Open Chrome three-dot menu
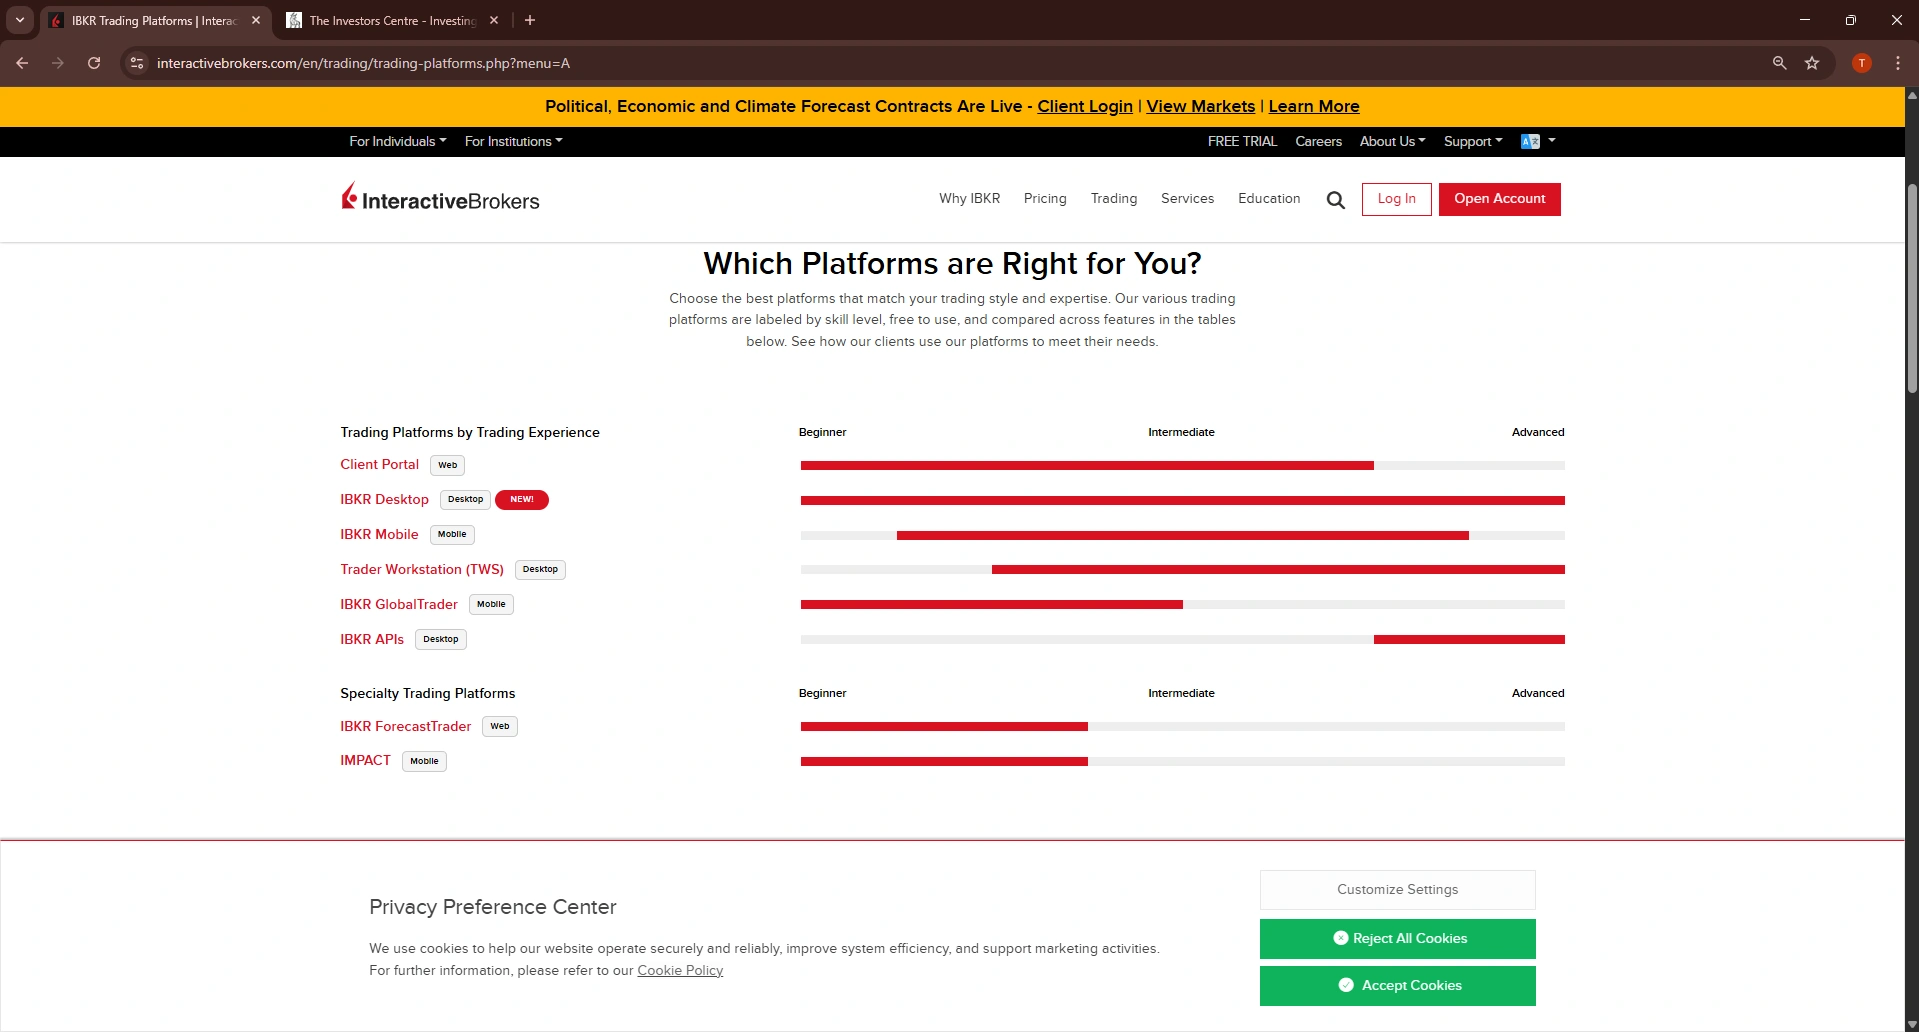Screen dimensions: 1919x1032 [1898, 63]
